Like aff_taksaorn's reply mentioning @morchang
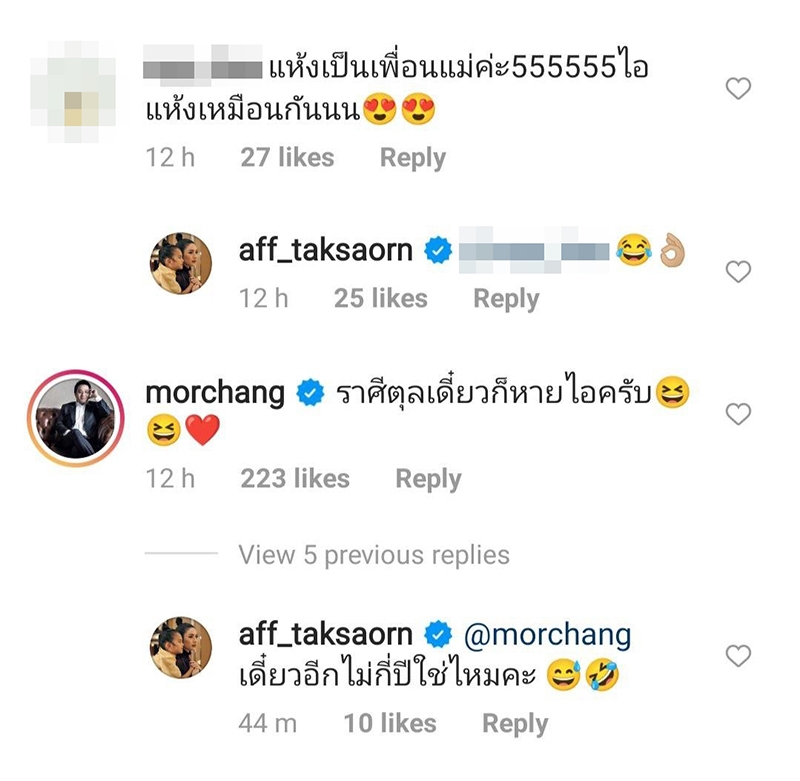800x781 pixels. (x=738, y=656)
